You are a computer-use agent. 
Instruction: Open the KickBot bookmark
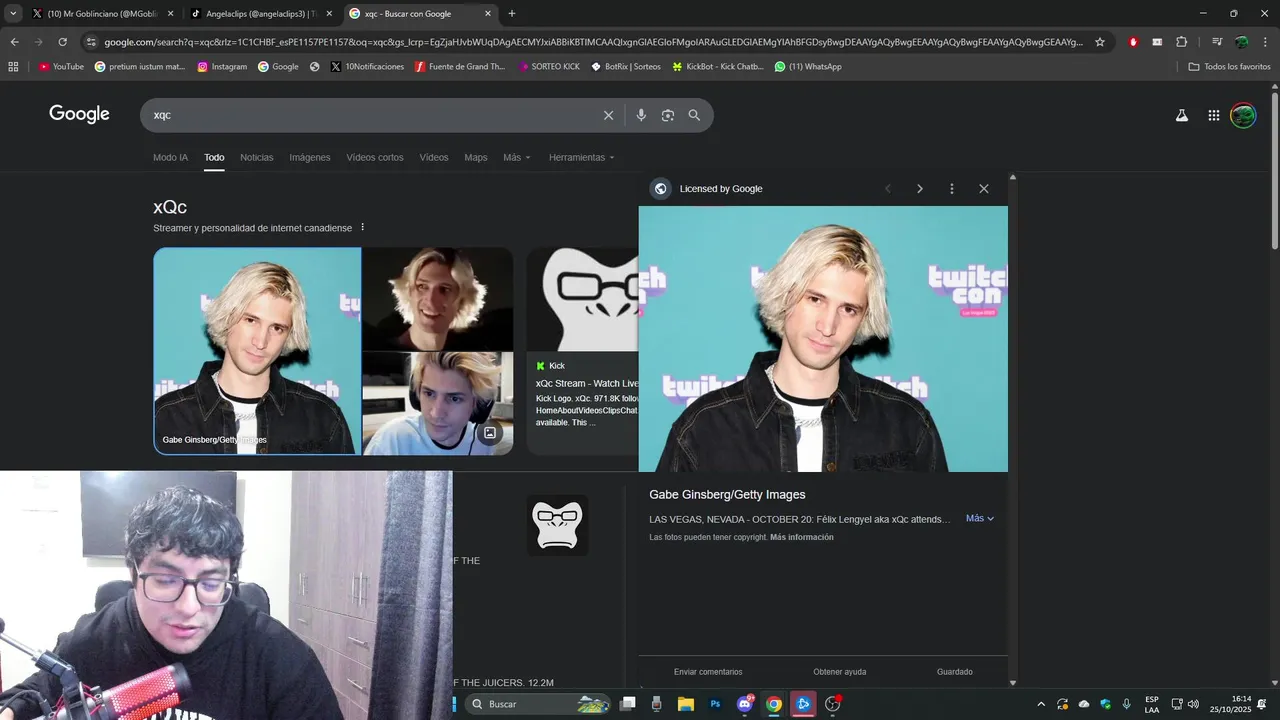point(718,67)
